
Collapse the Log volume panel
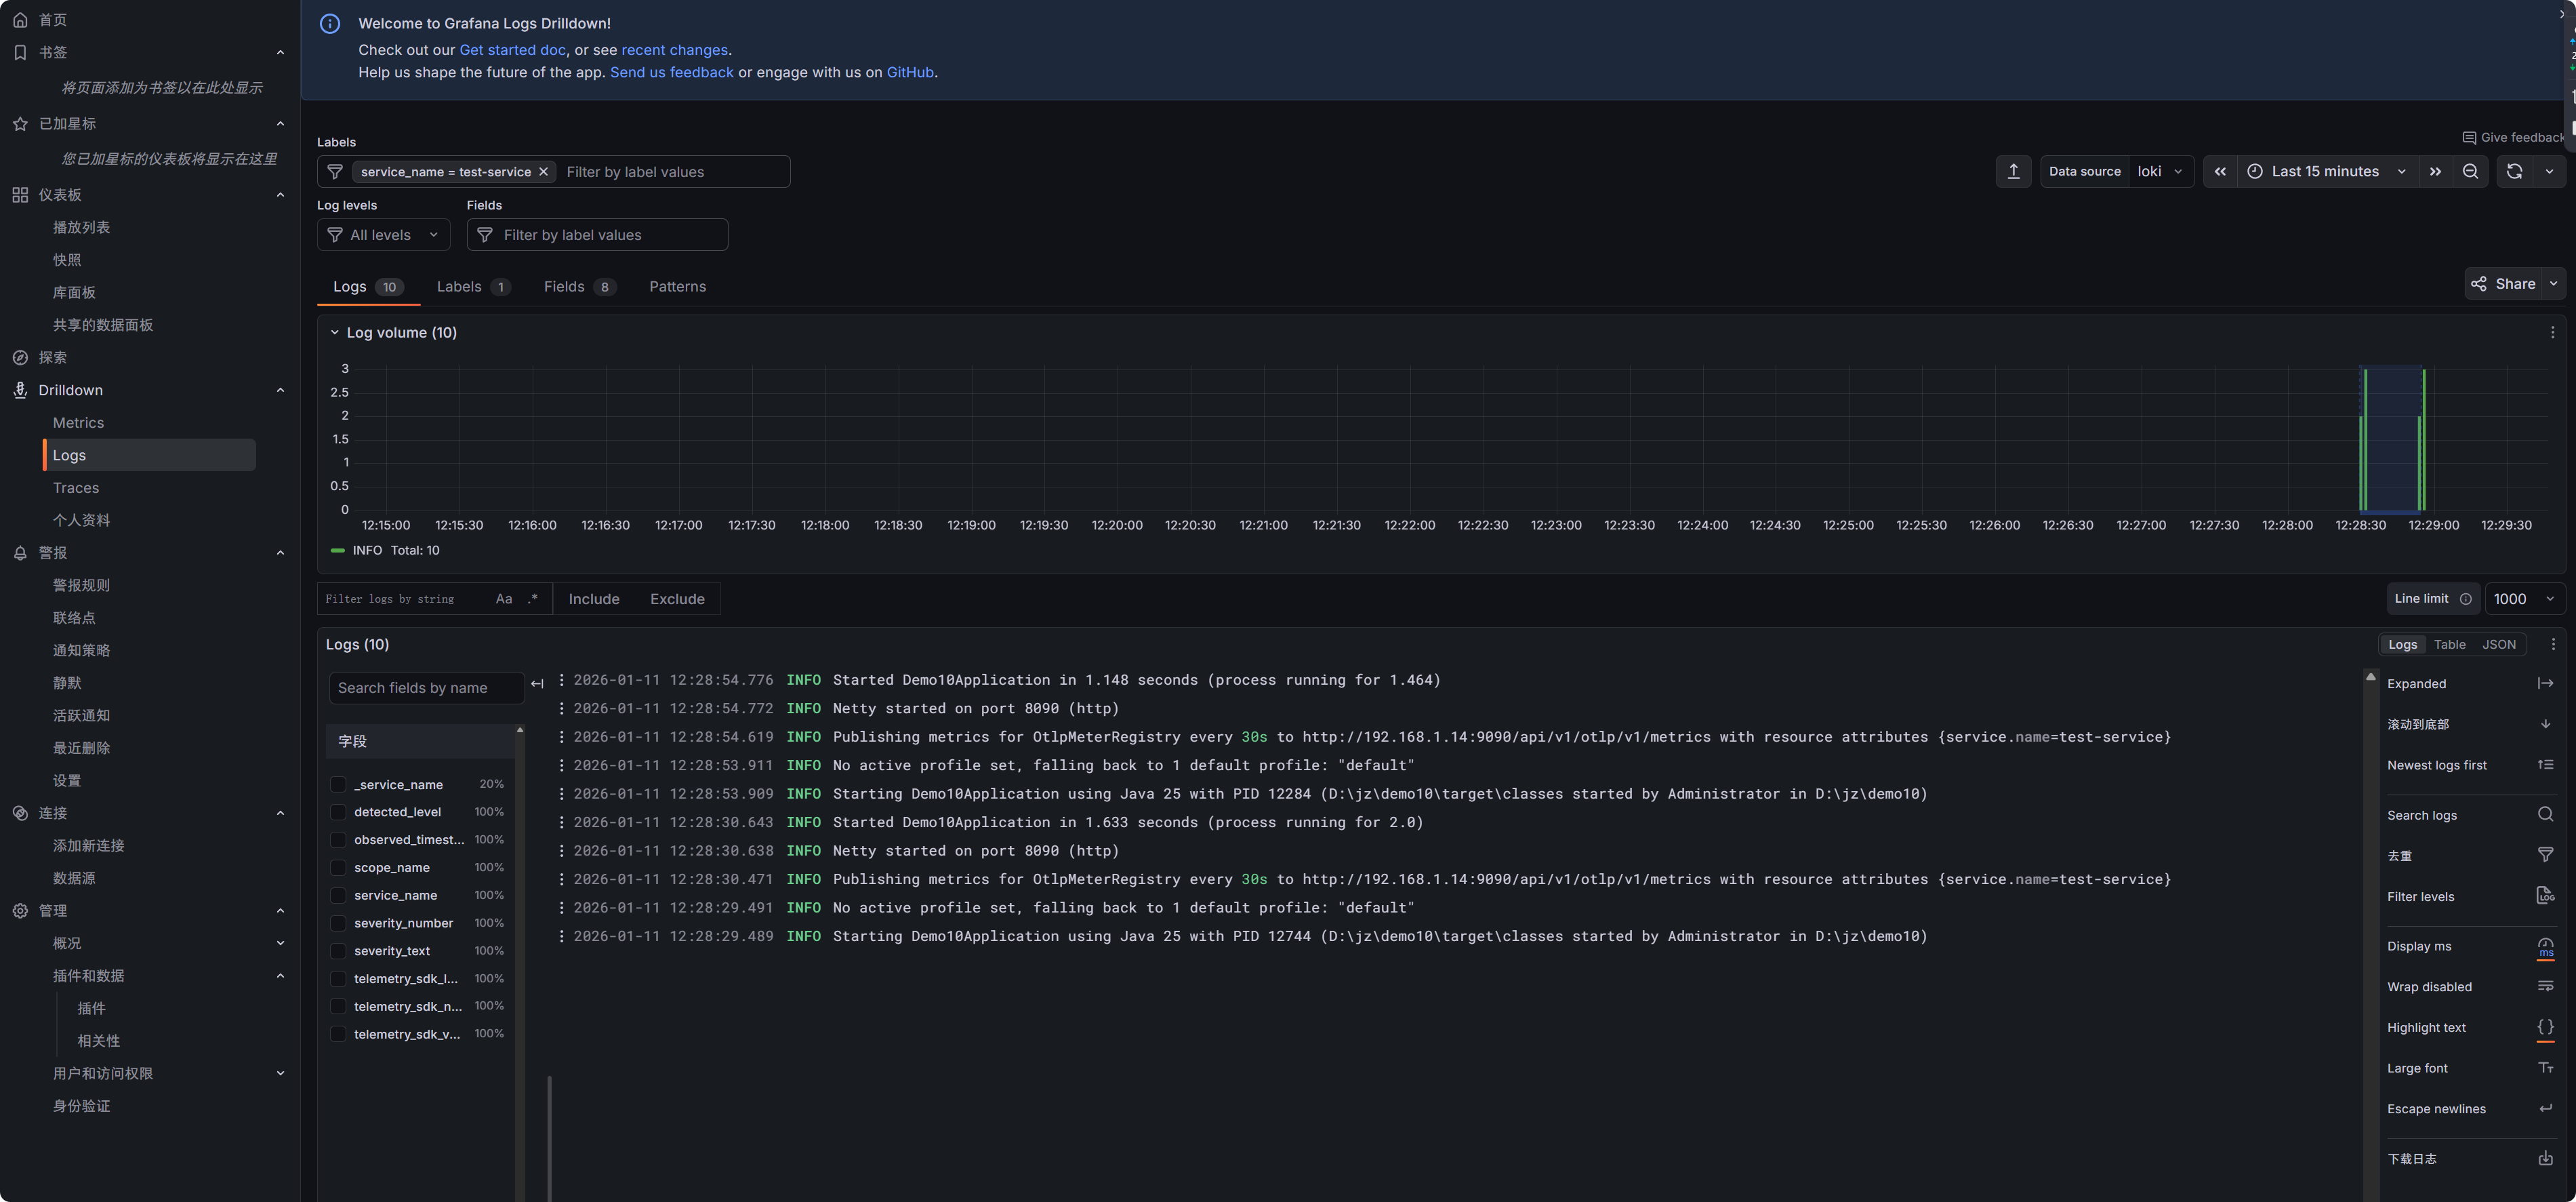(334, 333)
